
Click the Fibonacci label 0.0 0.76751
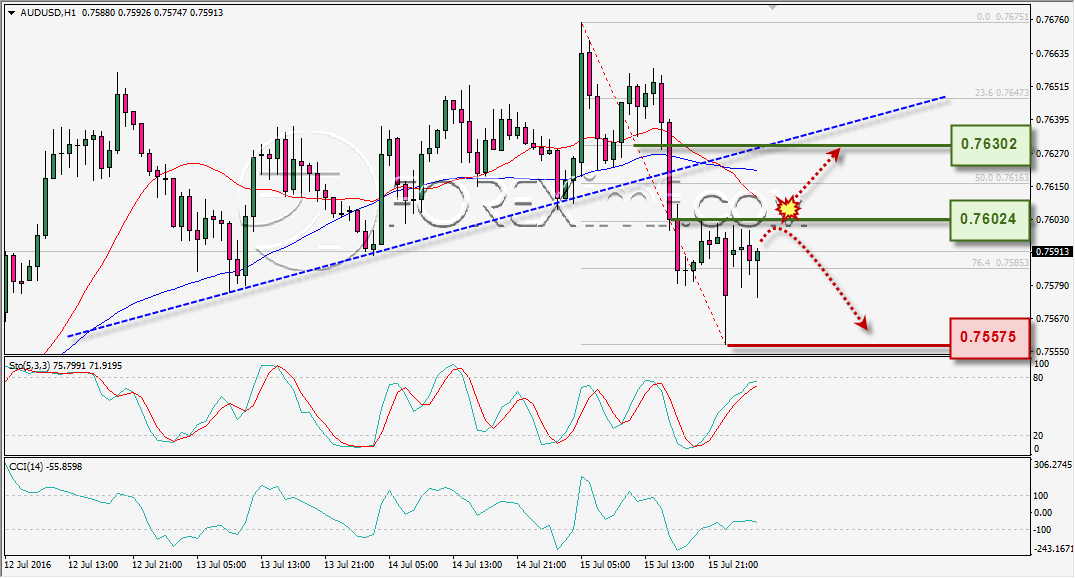click(x=1003, y=17)
